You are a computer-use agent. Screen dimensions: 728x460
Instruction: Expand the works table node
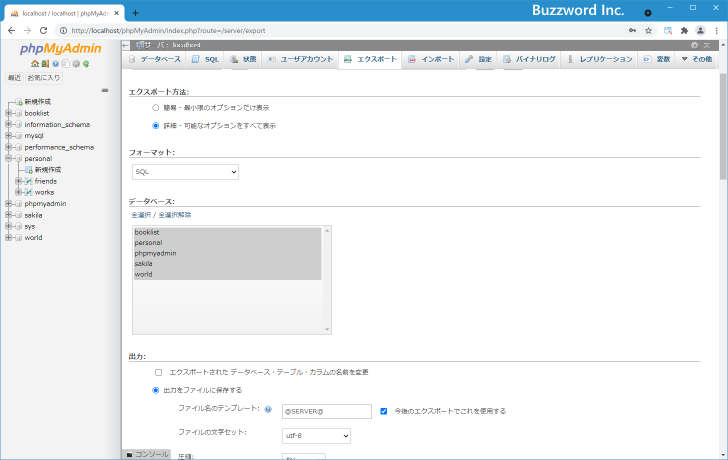point(19,192)
